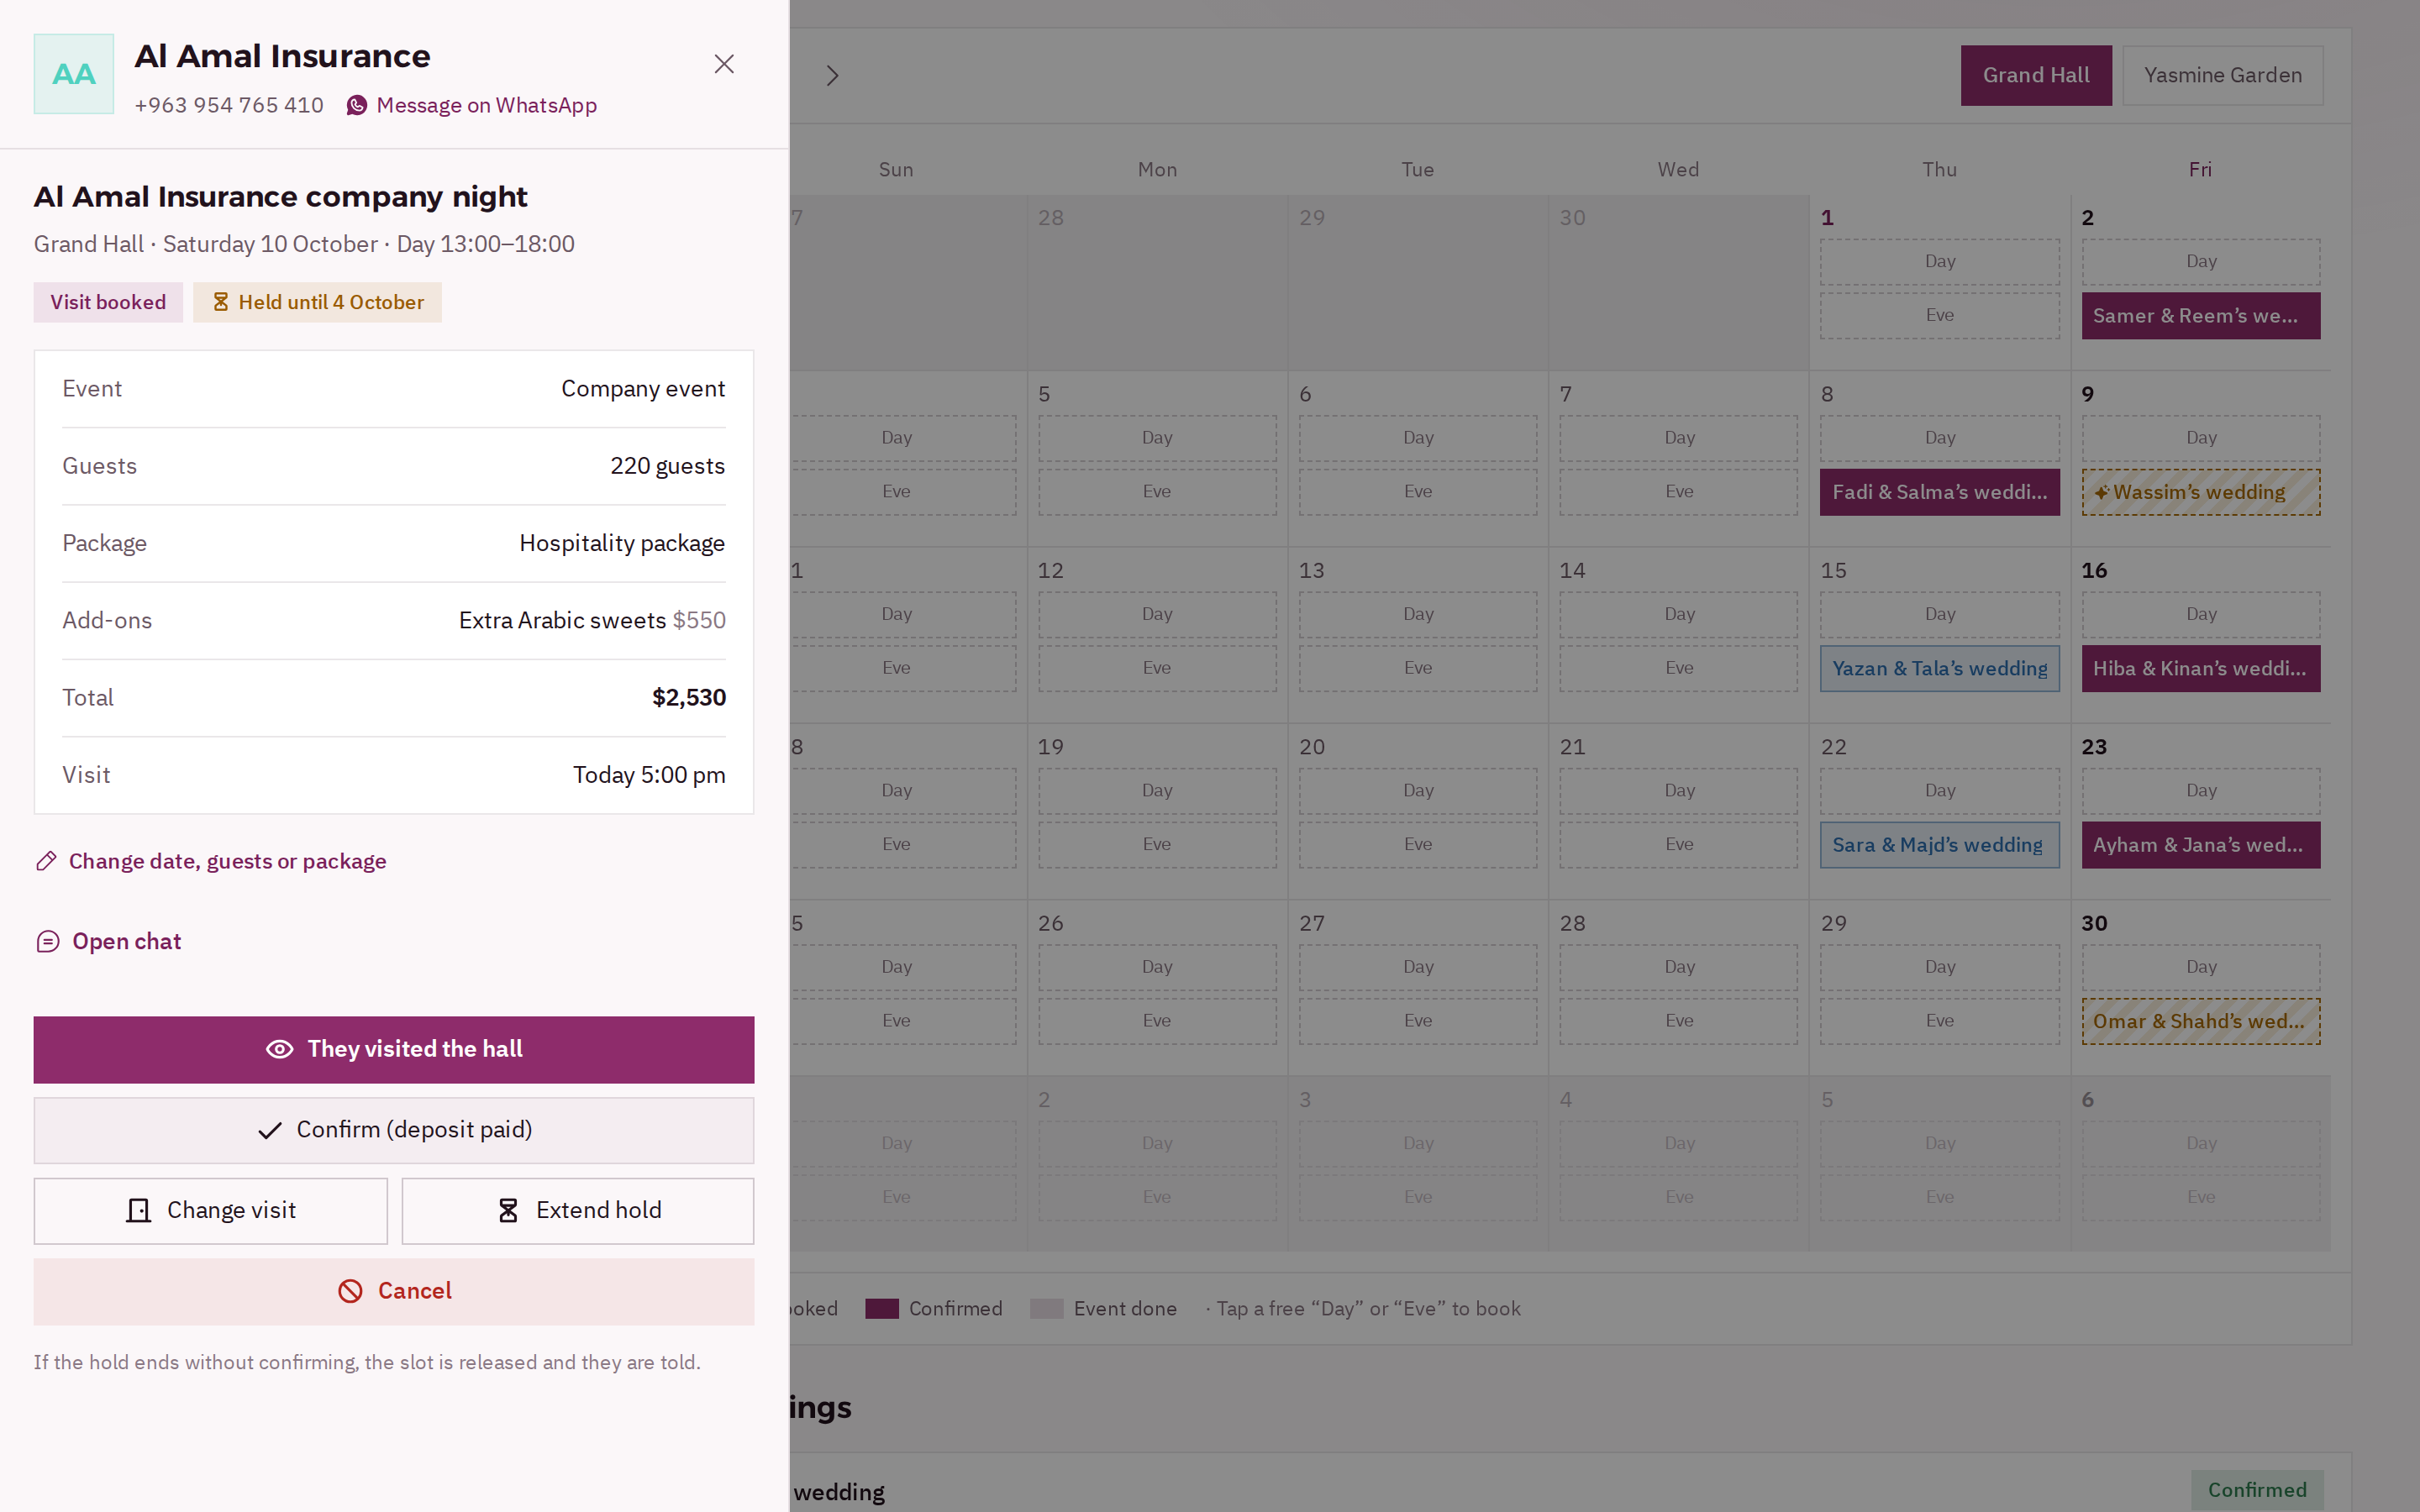Click the AA avatar badge

tap(74, 74)
